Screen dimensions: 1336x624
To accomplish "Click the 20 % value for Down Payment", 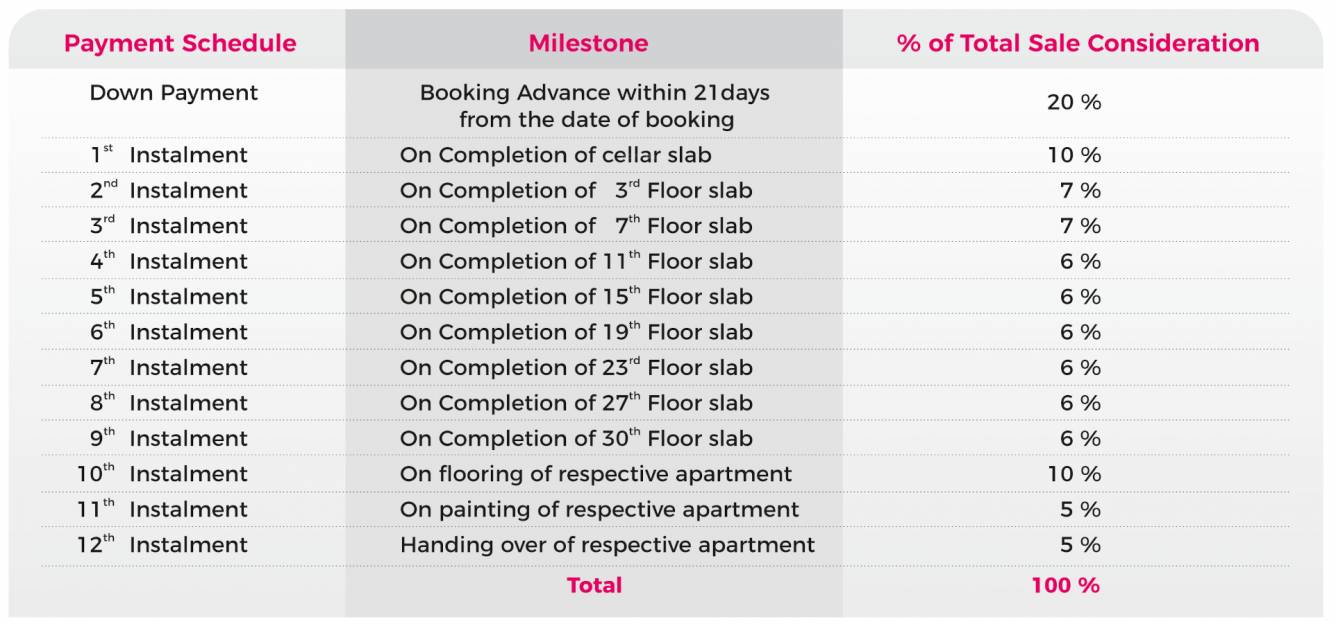I will pos(1074,102).
